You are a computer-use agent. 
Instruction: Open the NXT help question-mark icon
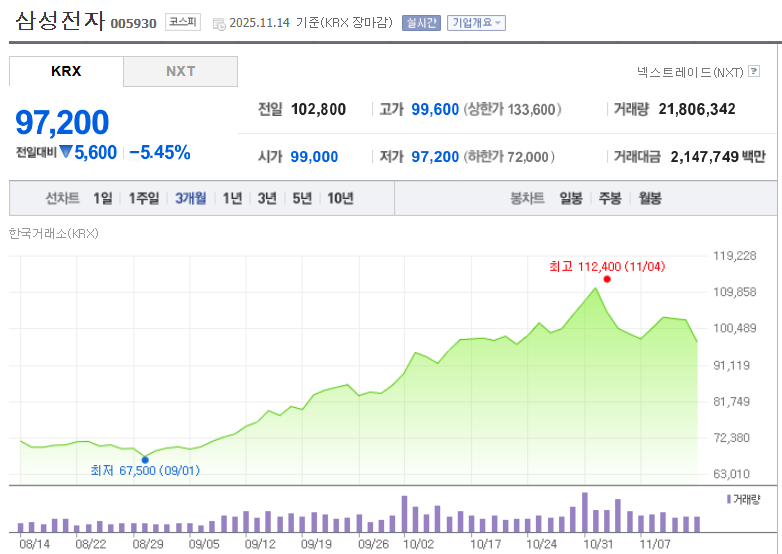click(x=754, y=71)
